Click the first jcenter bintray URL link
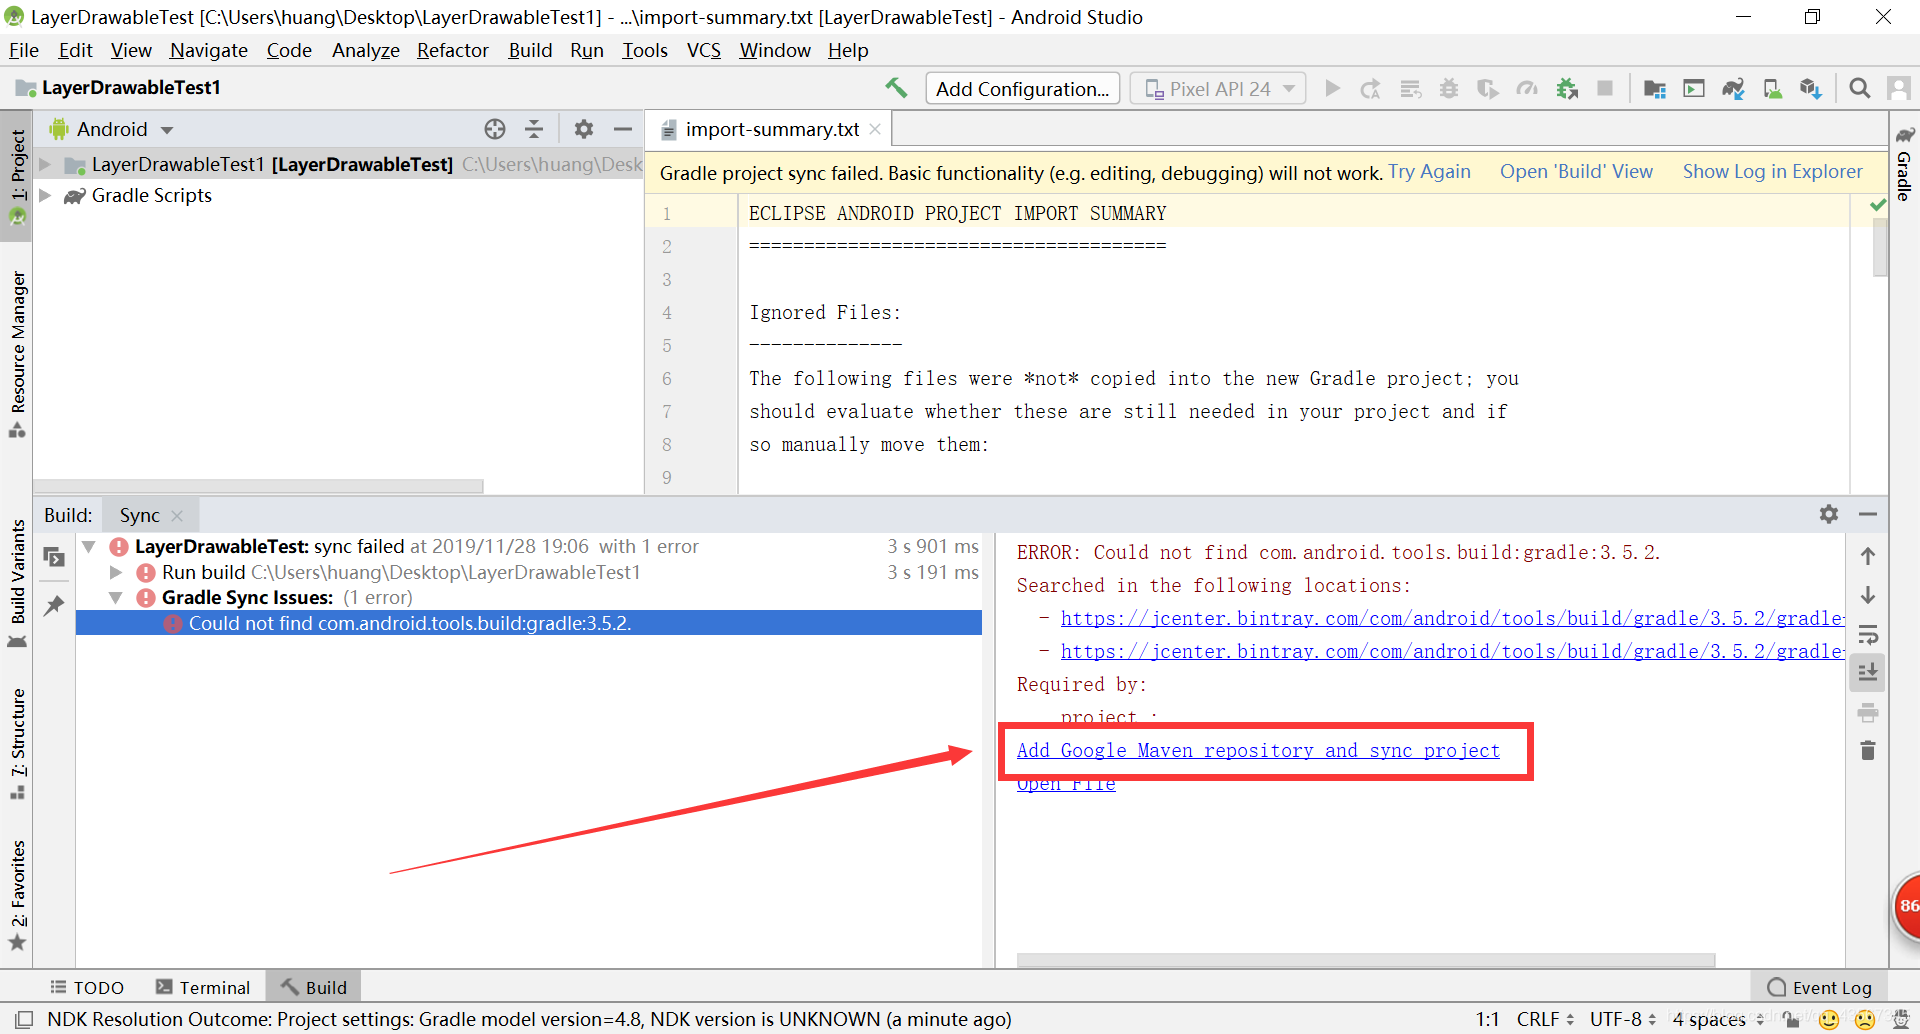This screenshot has width=1920, height=1034. (1452, 618)
